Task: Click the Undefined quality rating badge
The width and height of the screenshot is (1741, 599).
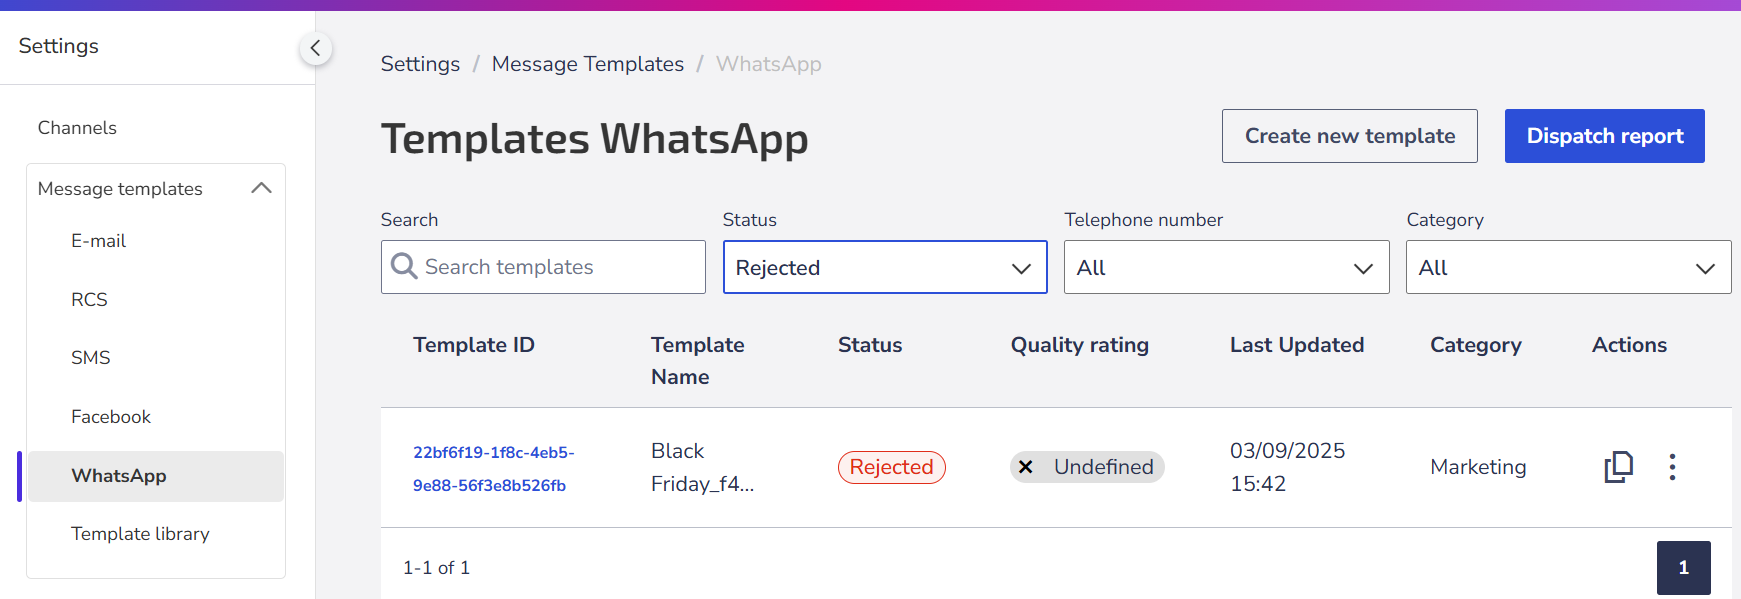Action: point(1087,467)
